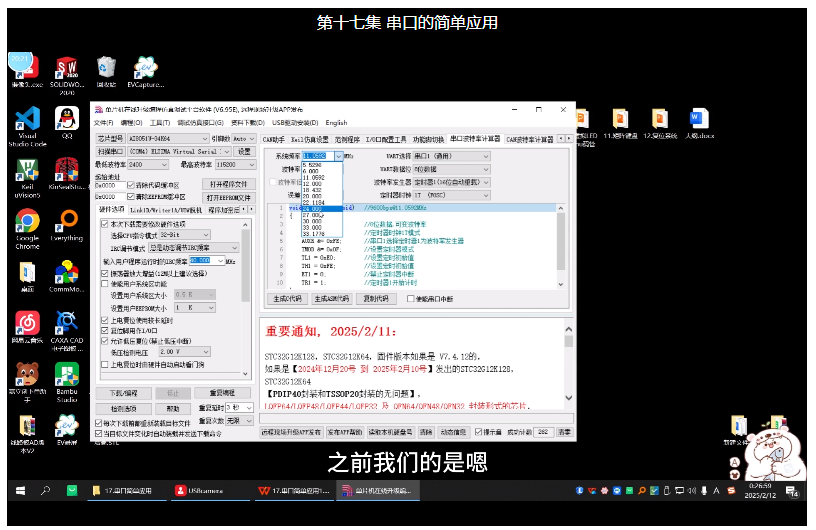Select 24.000 in the frequency list
Viewport: 816px width, 530px height.
tap(322, 208)
